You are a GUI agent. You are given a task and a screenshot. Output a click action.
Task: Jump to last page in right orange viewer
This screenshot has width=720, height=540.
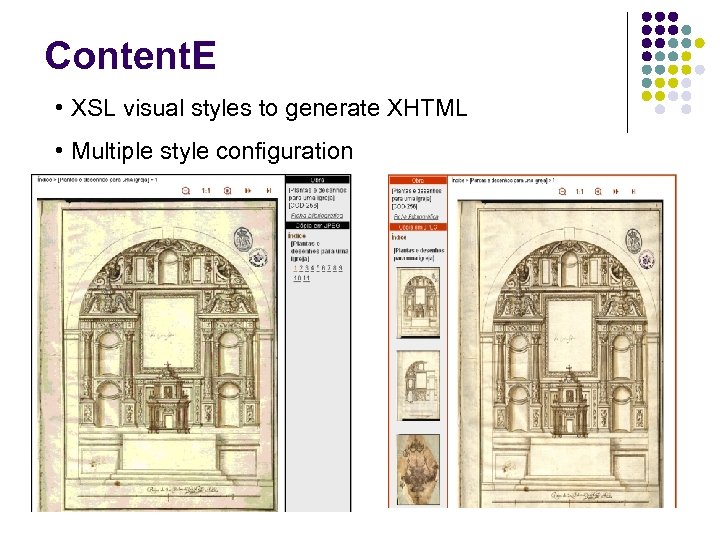634,191
